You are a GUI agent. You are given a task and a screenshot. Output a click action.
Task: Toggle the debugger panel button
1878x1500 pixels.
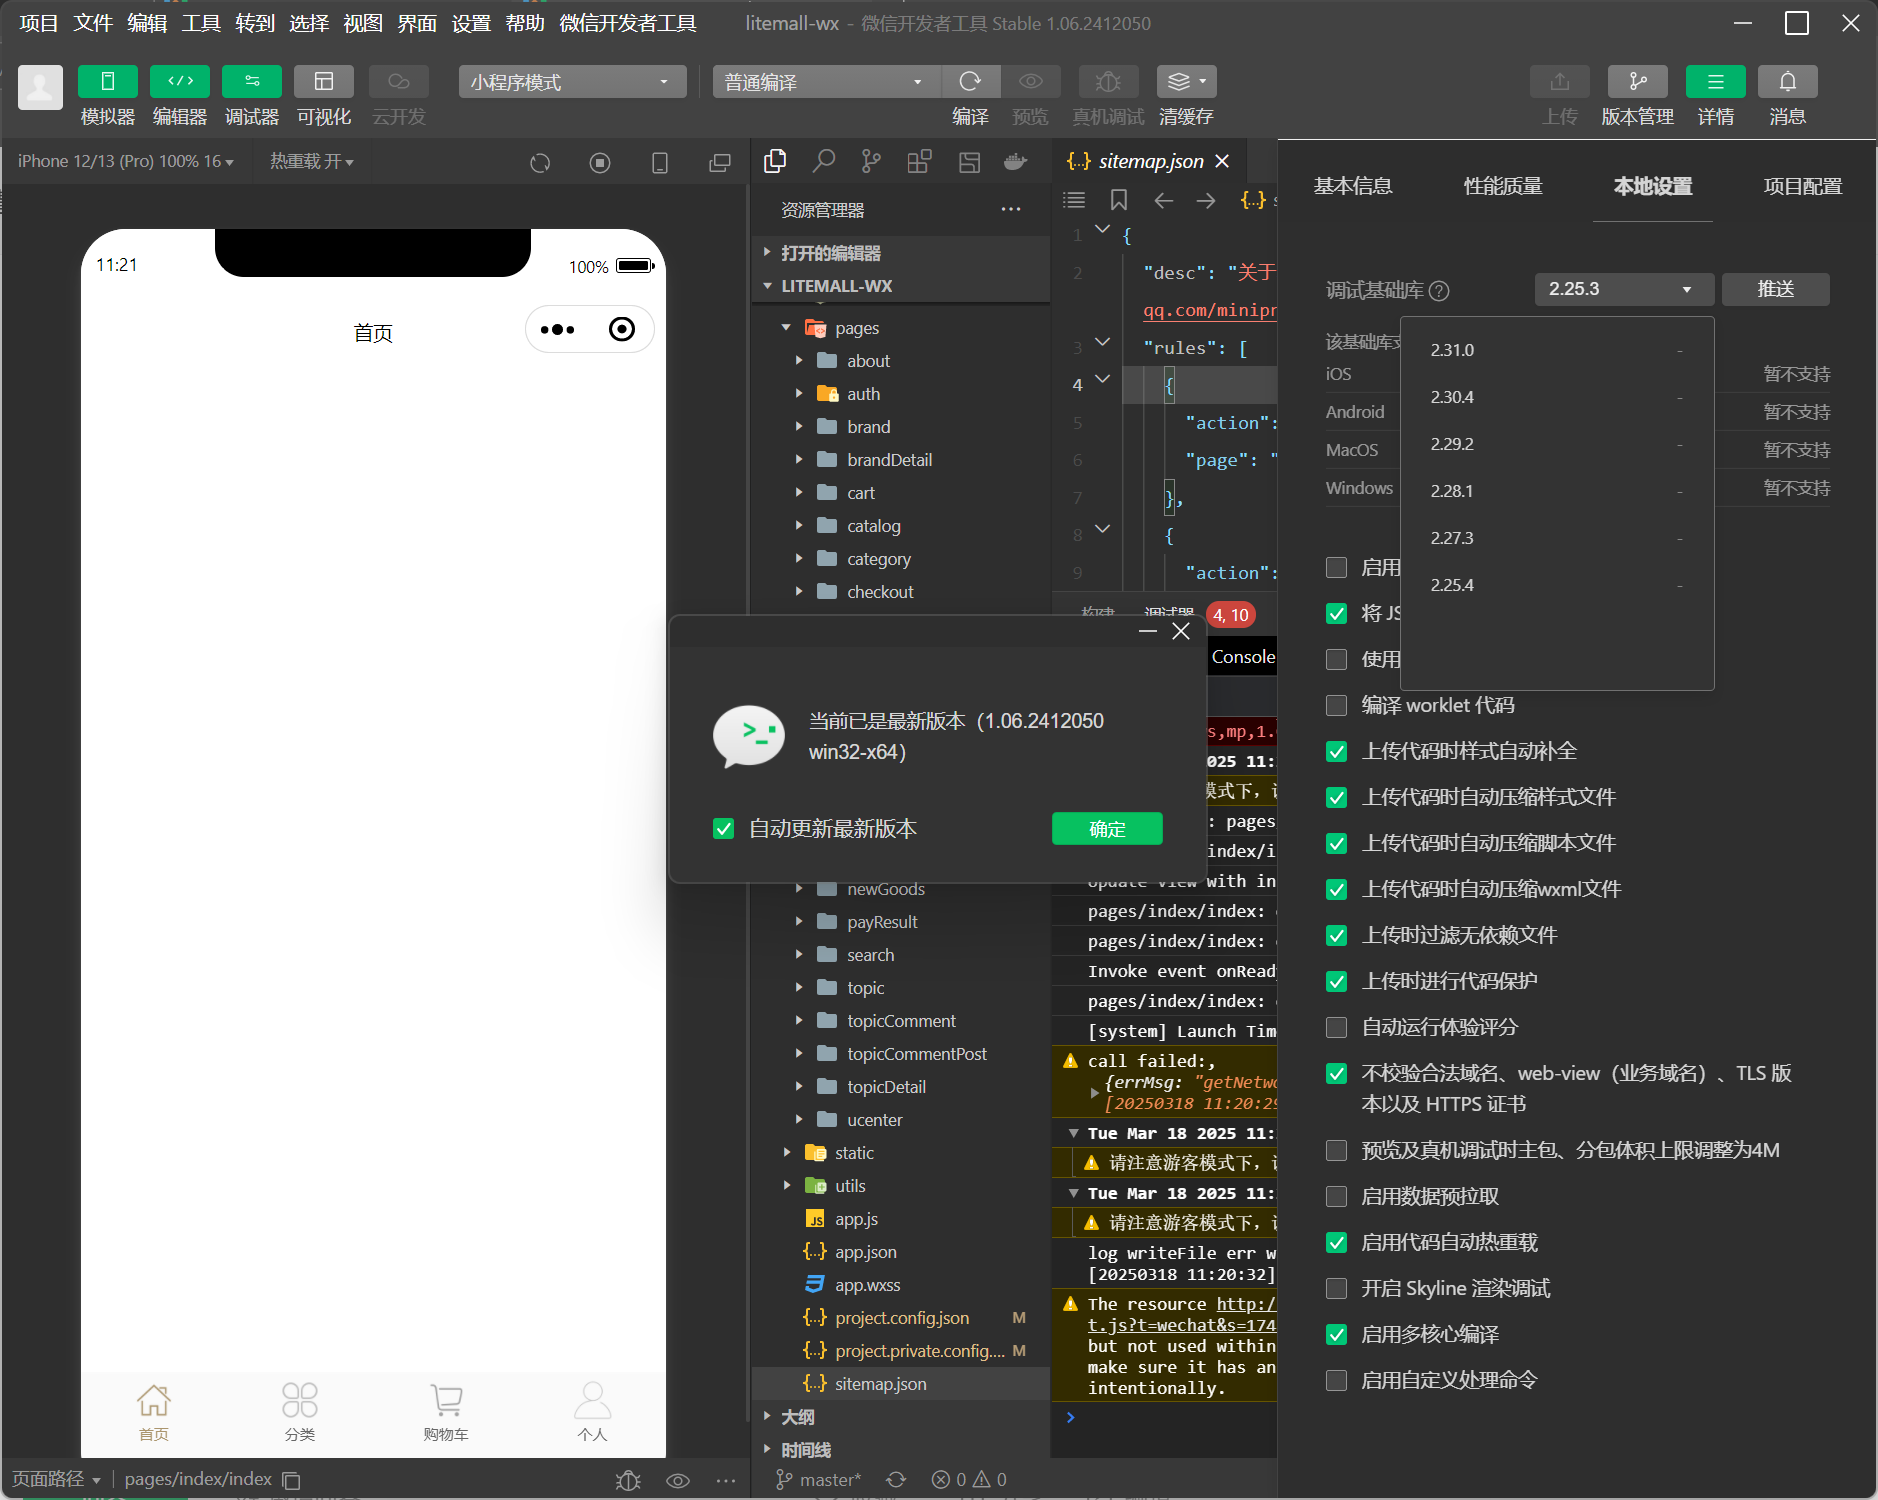[252, 81]
